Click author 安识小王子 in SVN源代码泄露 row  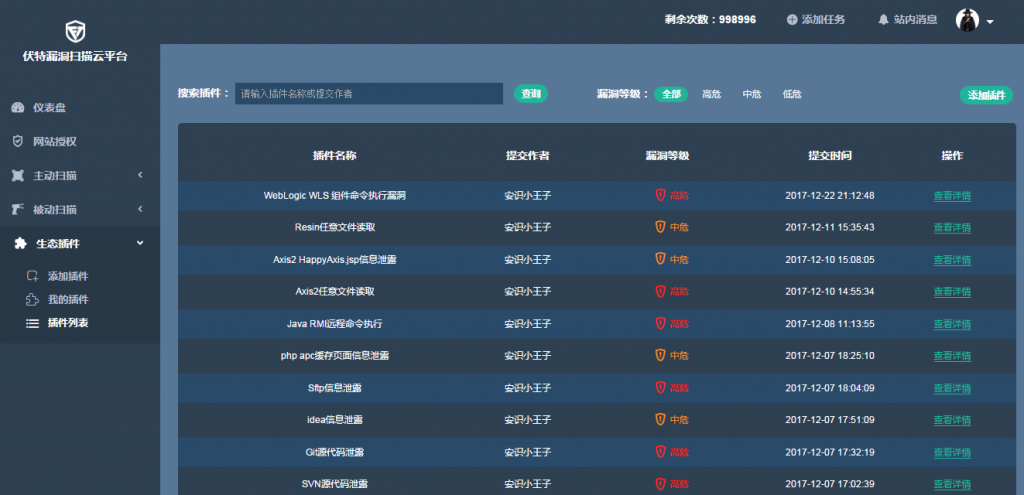(x=528, y=485)
